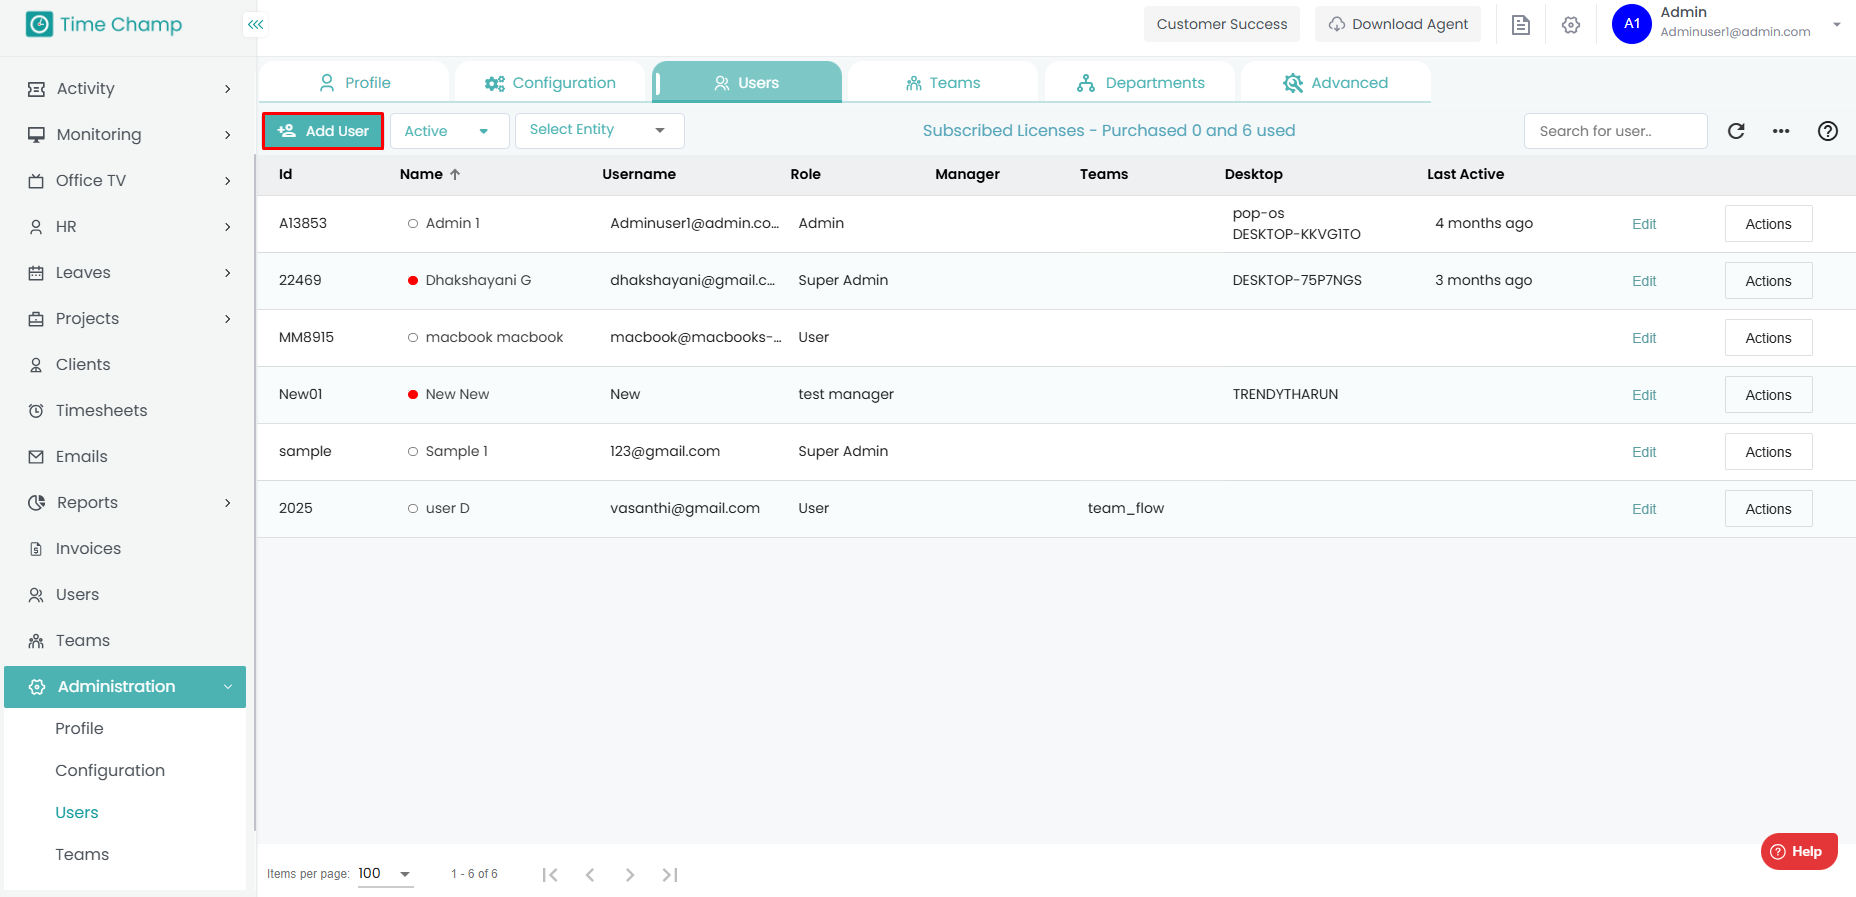Image resolution: width=1856 pixels, height=897 pixels.
Task: Select the Users tab
Action: (x=747, y=83)
